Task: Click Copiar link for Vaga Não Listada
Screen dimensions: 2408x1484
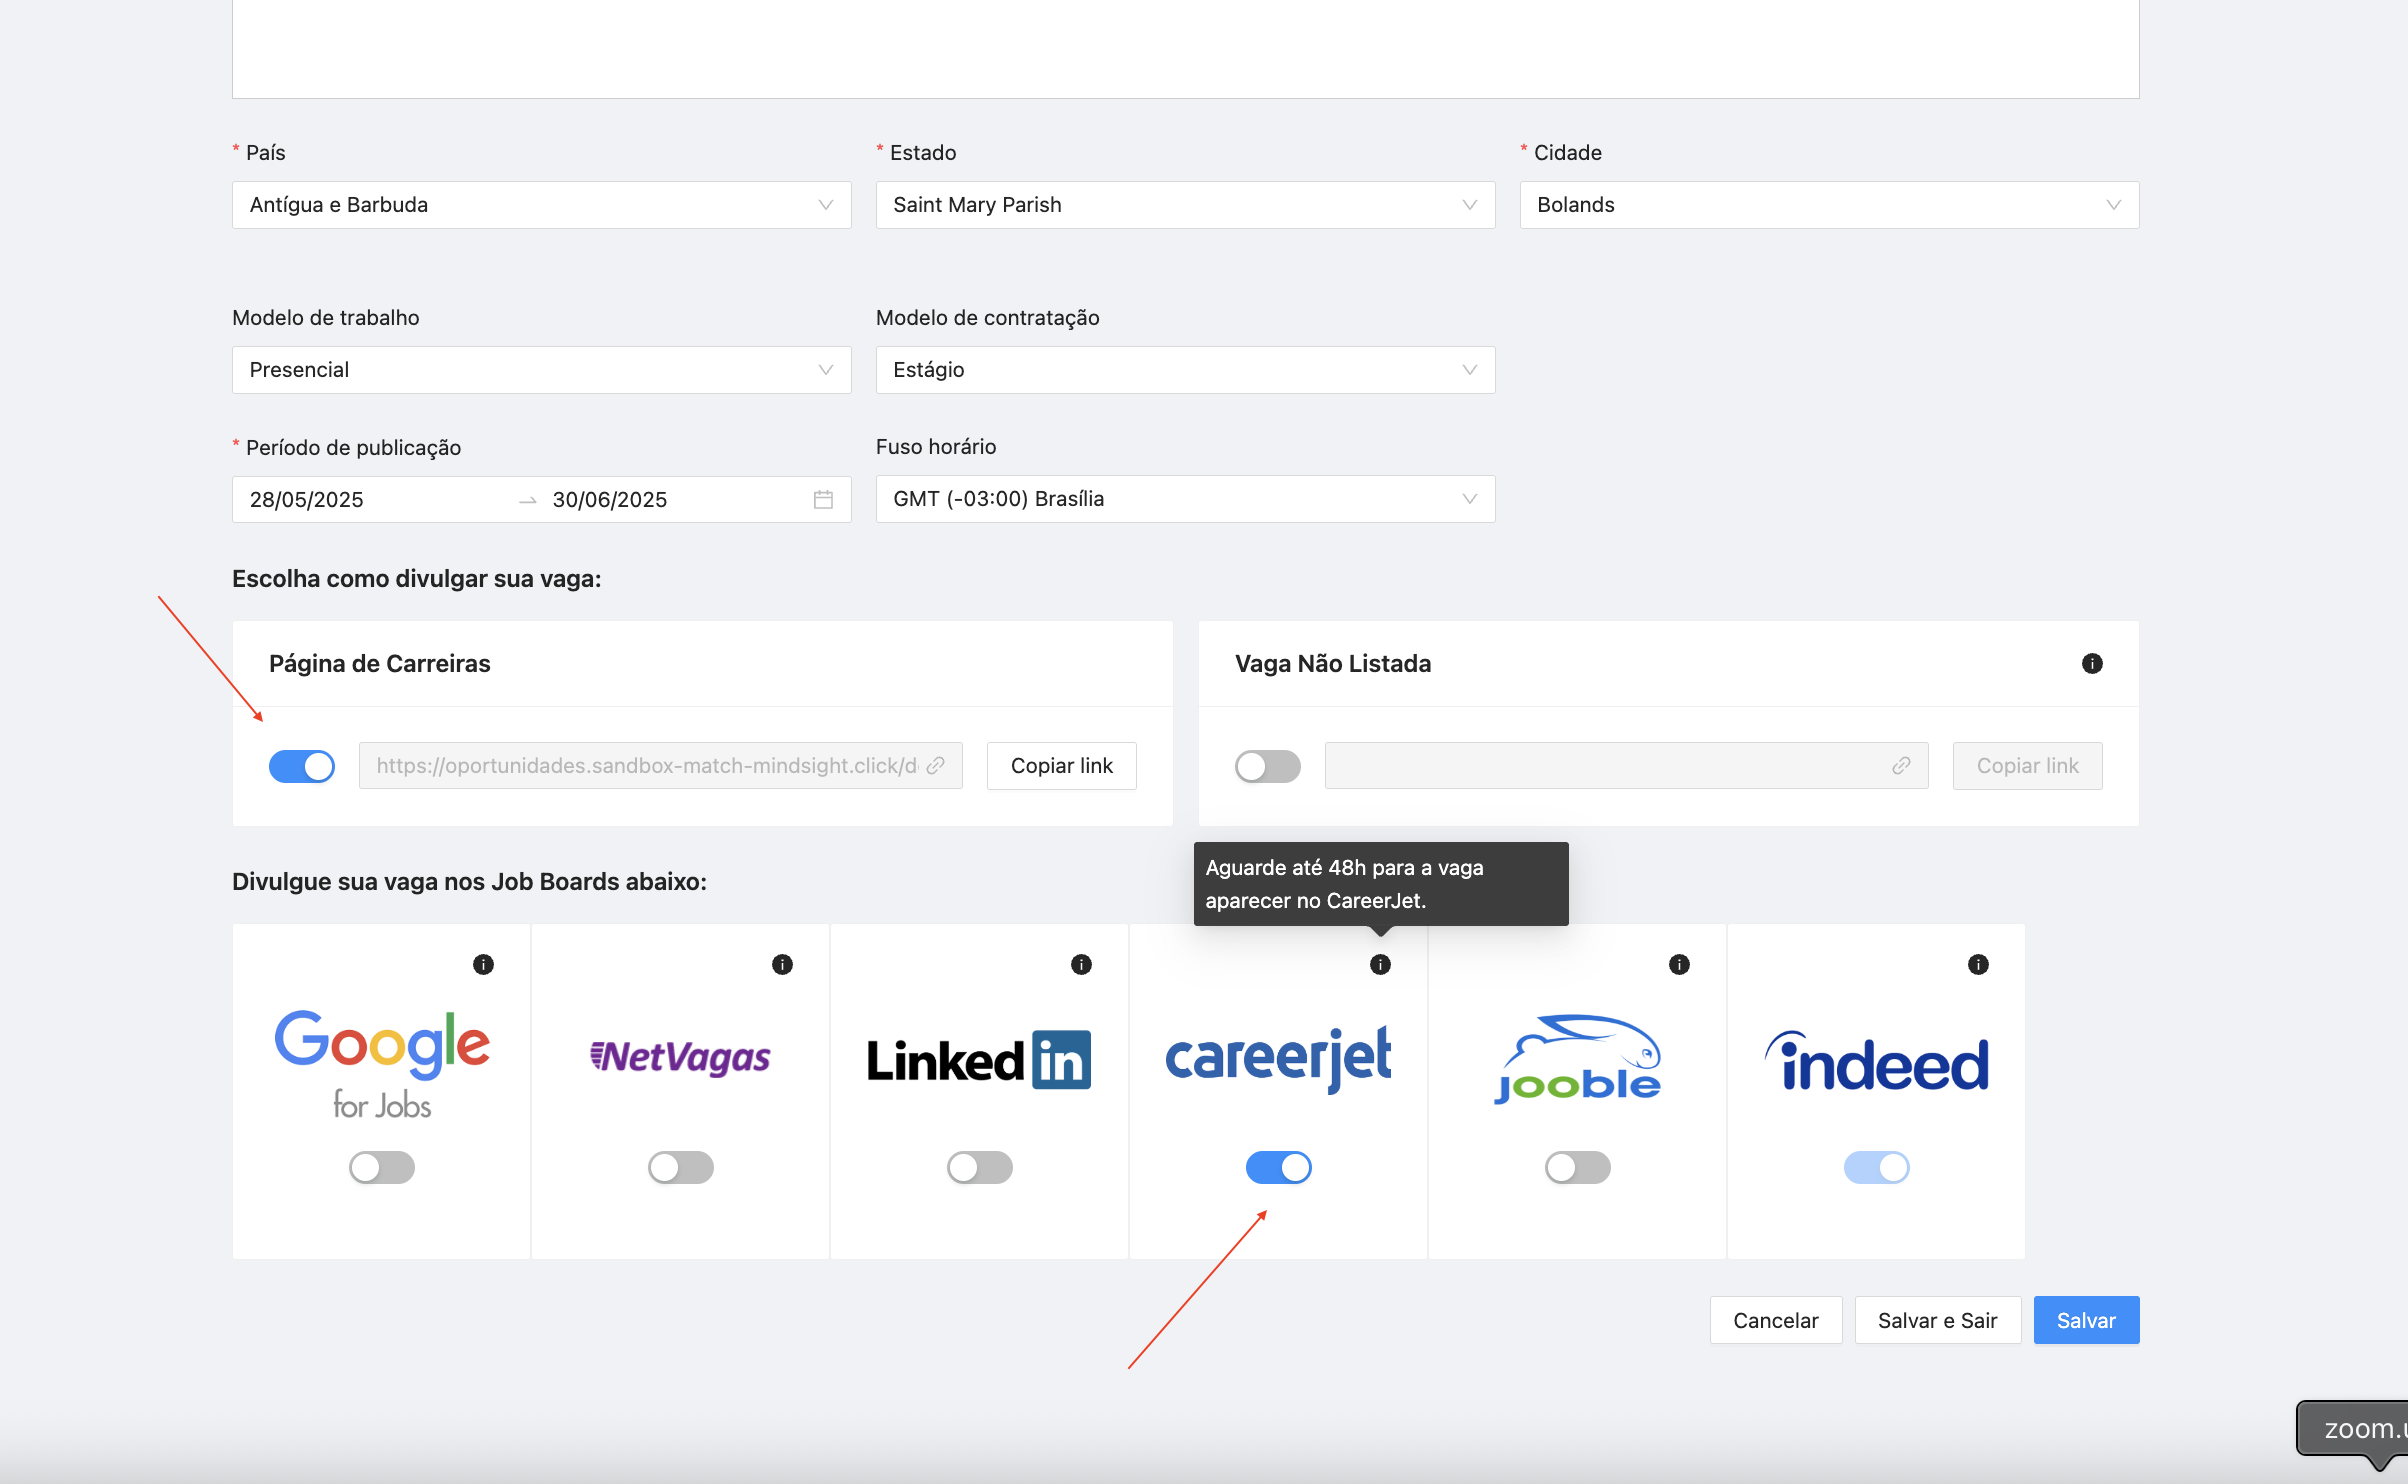Action: 2028,766
